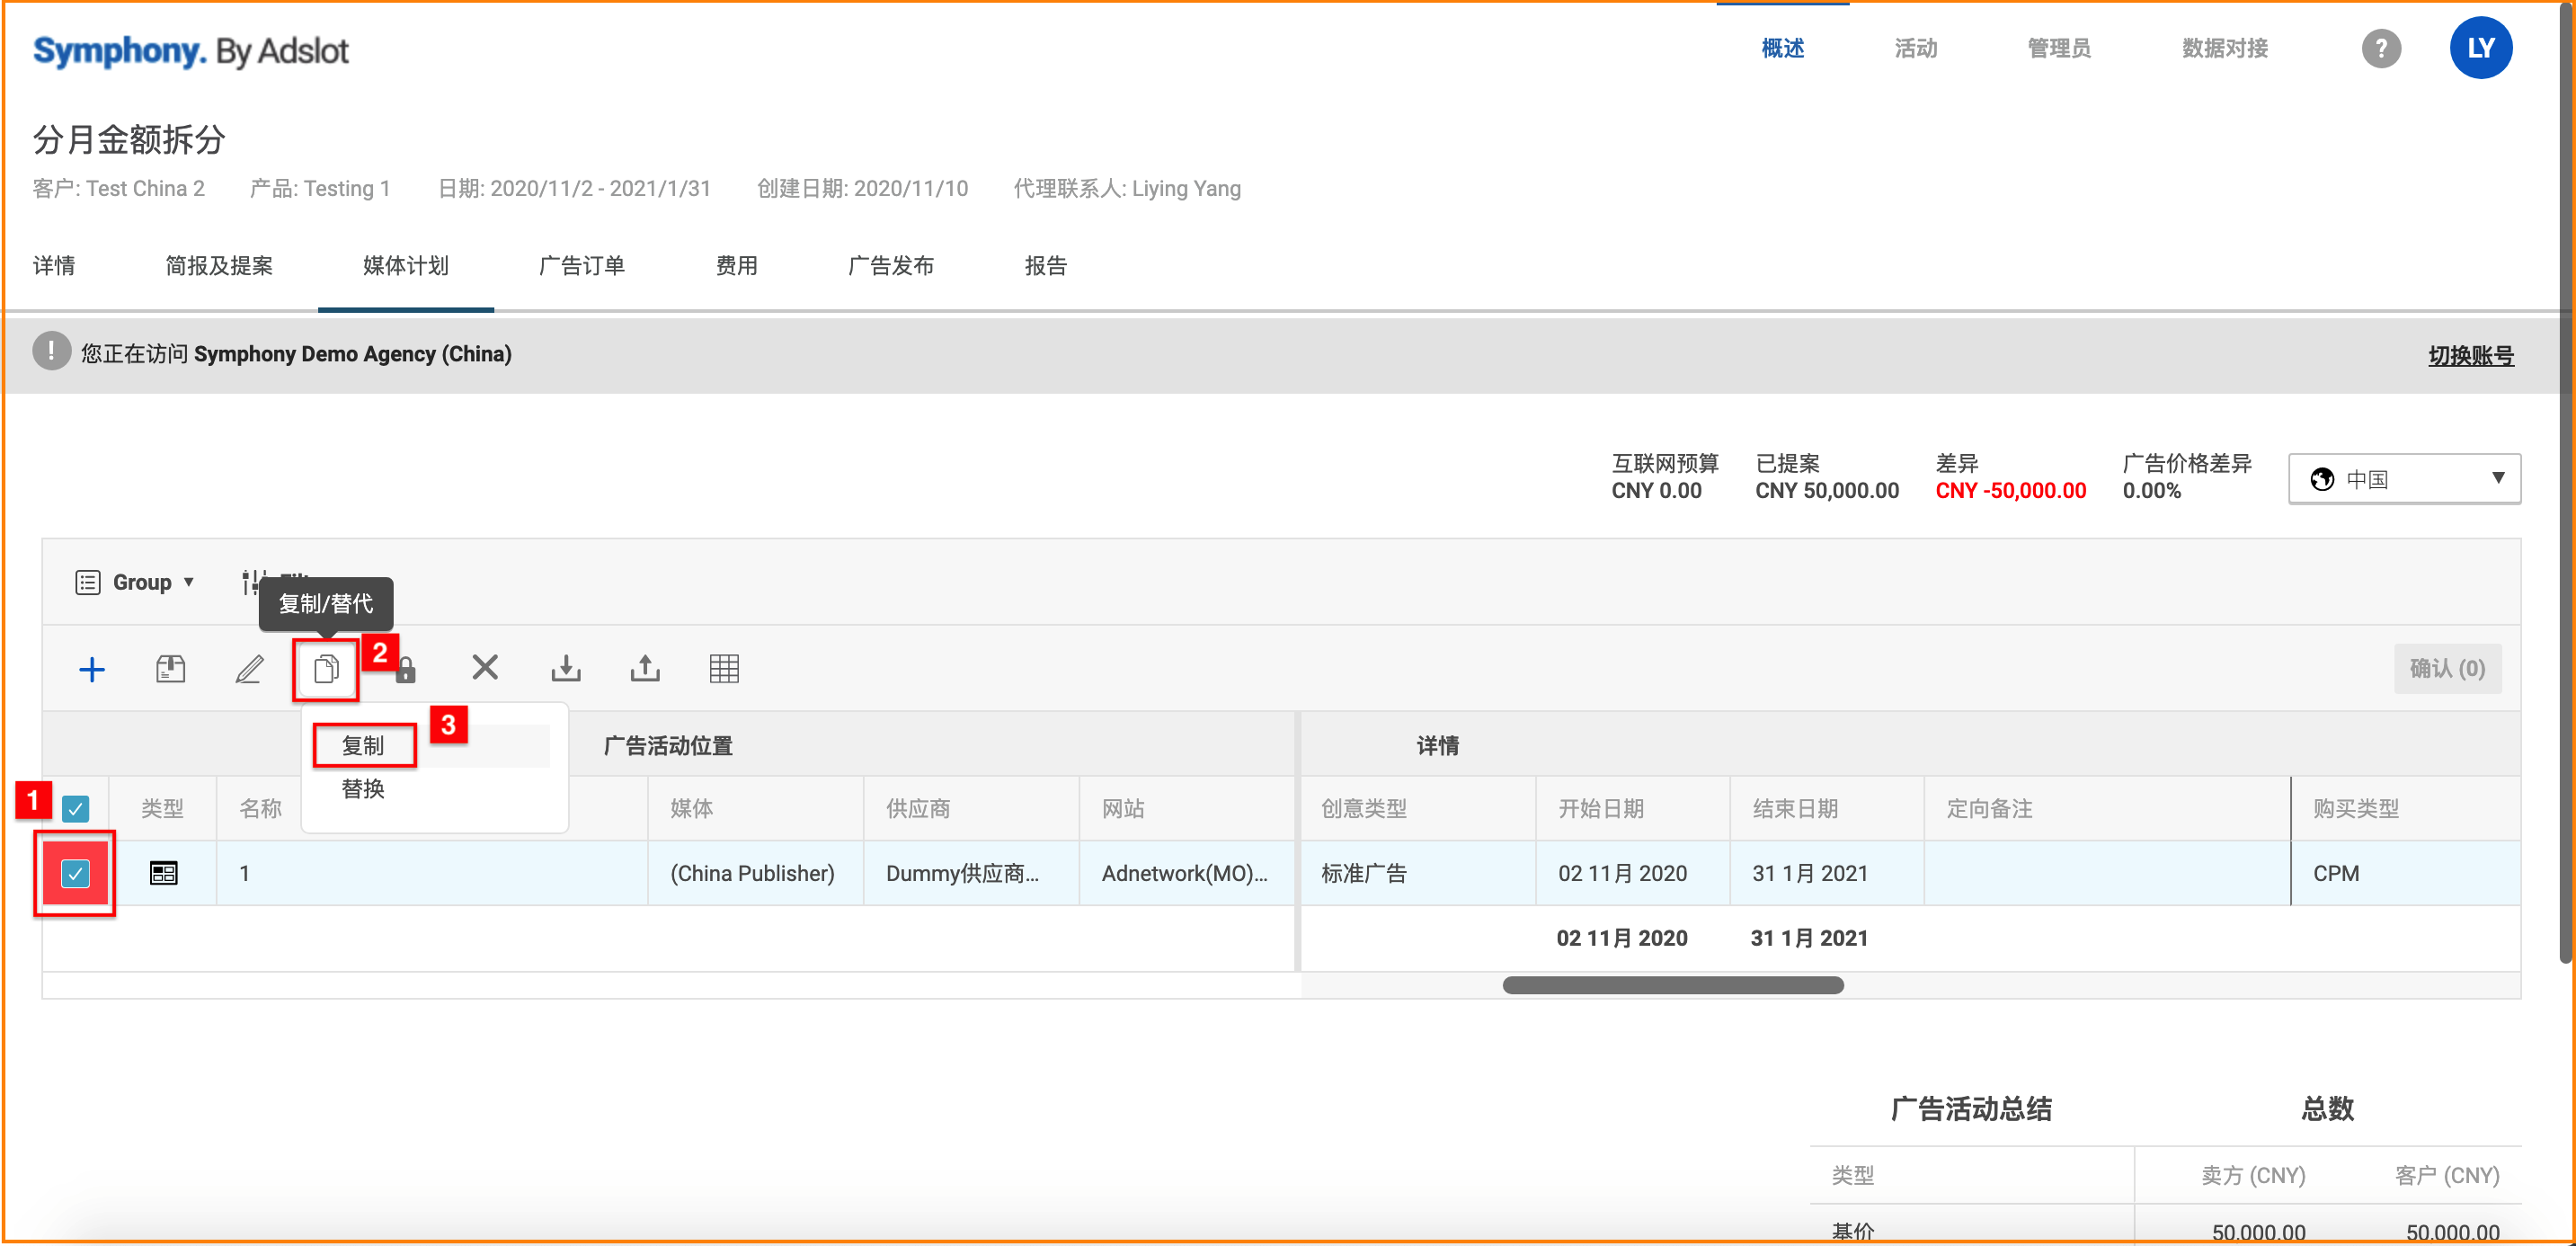Click the 媒体 column header
2576x1246 pixels.
point(755,808)
